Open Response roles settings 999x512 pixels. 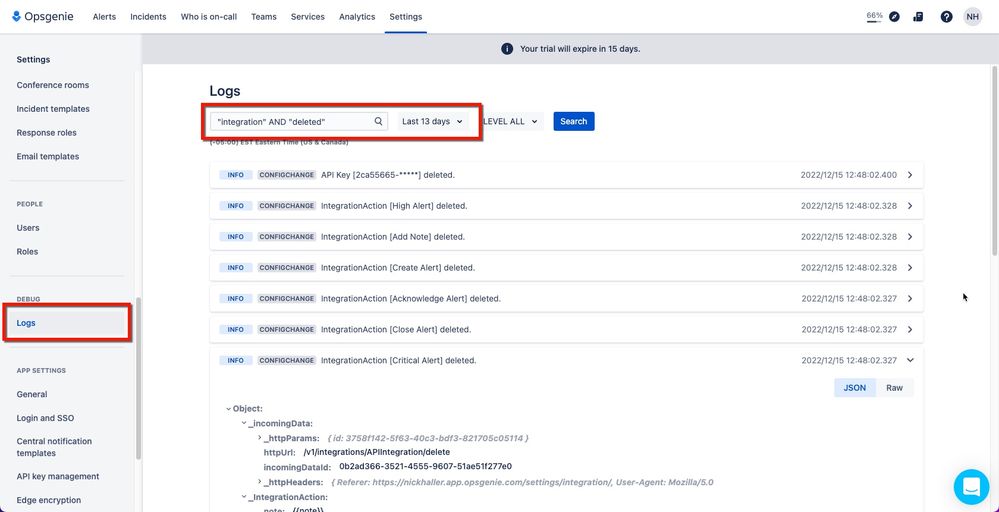click(x=47, y=133)
